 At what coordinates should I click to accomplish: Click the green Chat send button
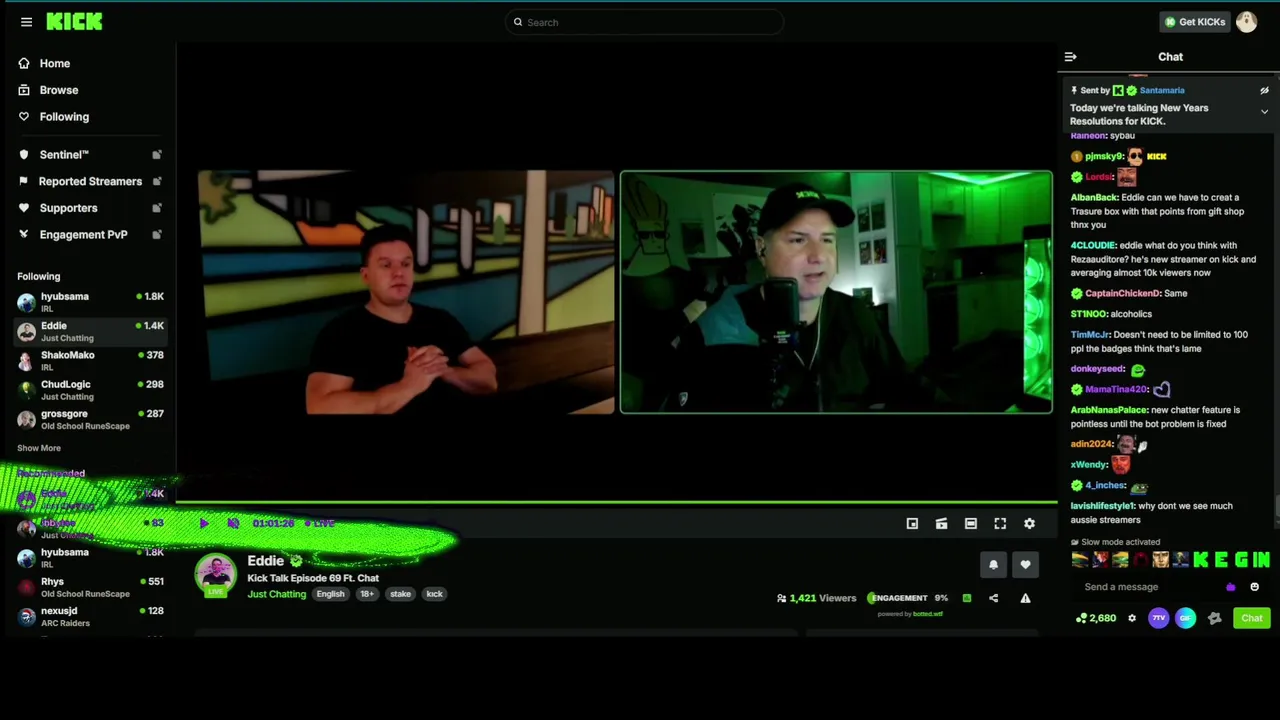click(x=1251, y=618)
